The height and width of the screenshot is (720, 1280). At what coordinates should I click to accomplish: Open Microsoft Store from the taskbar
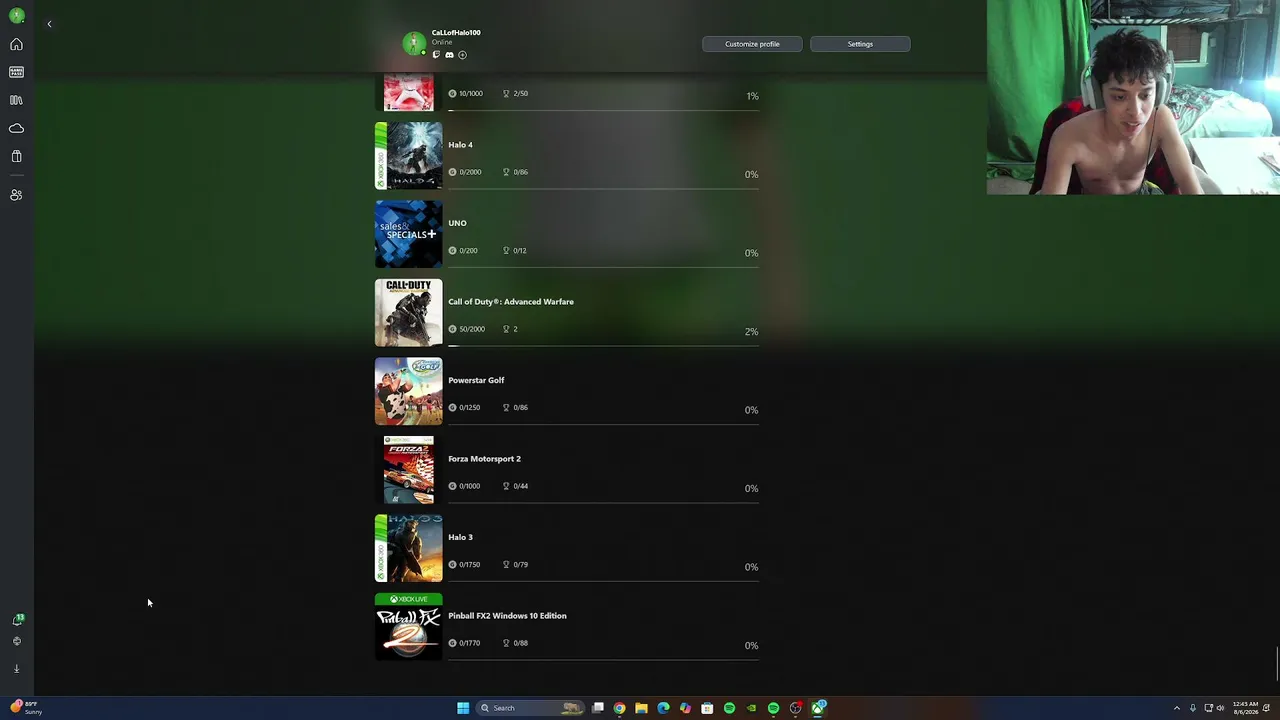click(x=707, y=708)
